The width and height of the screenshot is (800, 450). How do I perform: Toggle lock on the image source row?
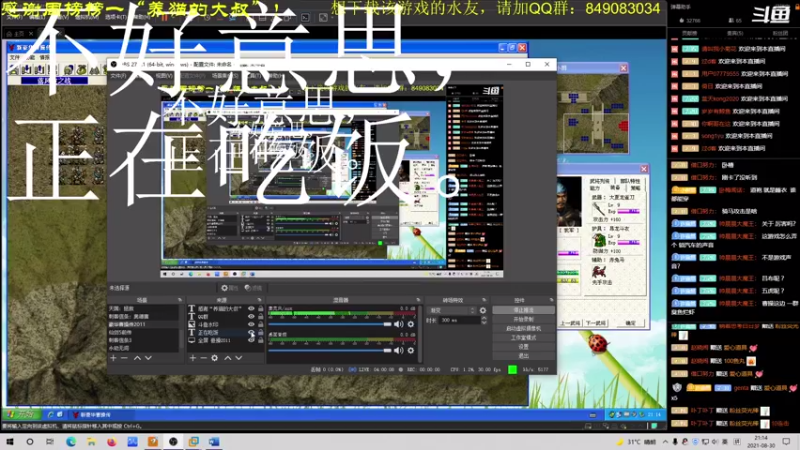(x=260, y=324)
